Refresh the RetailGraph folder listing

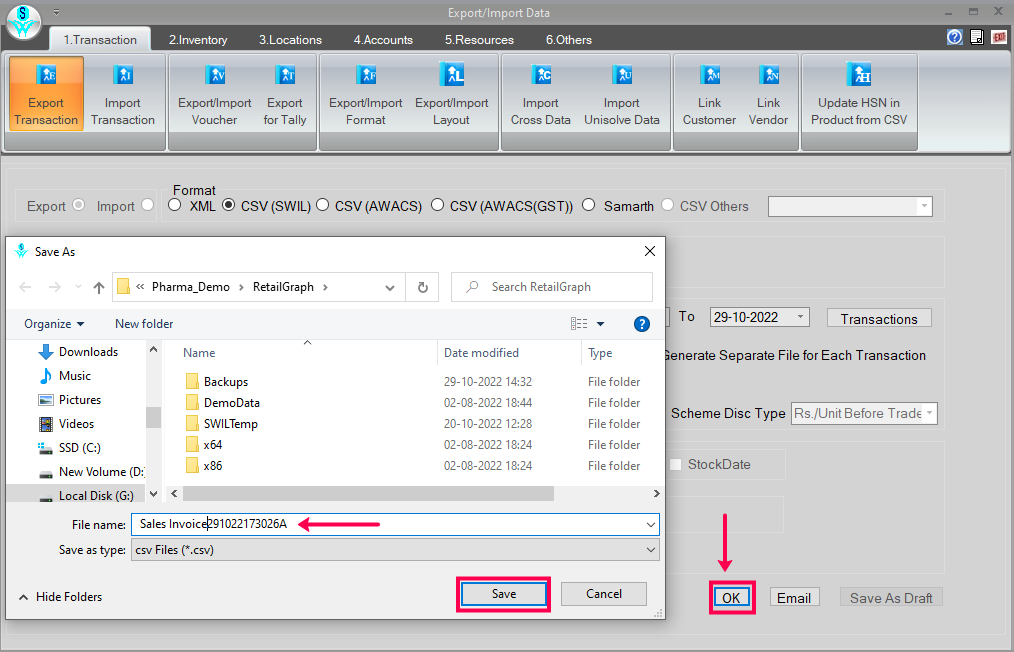422,287
